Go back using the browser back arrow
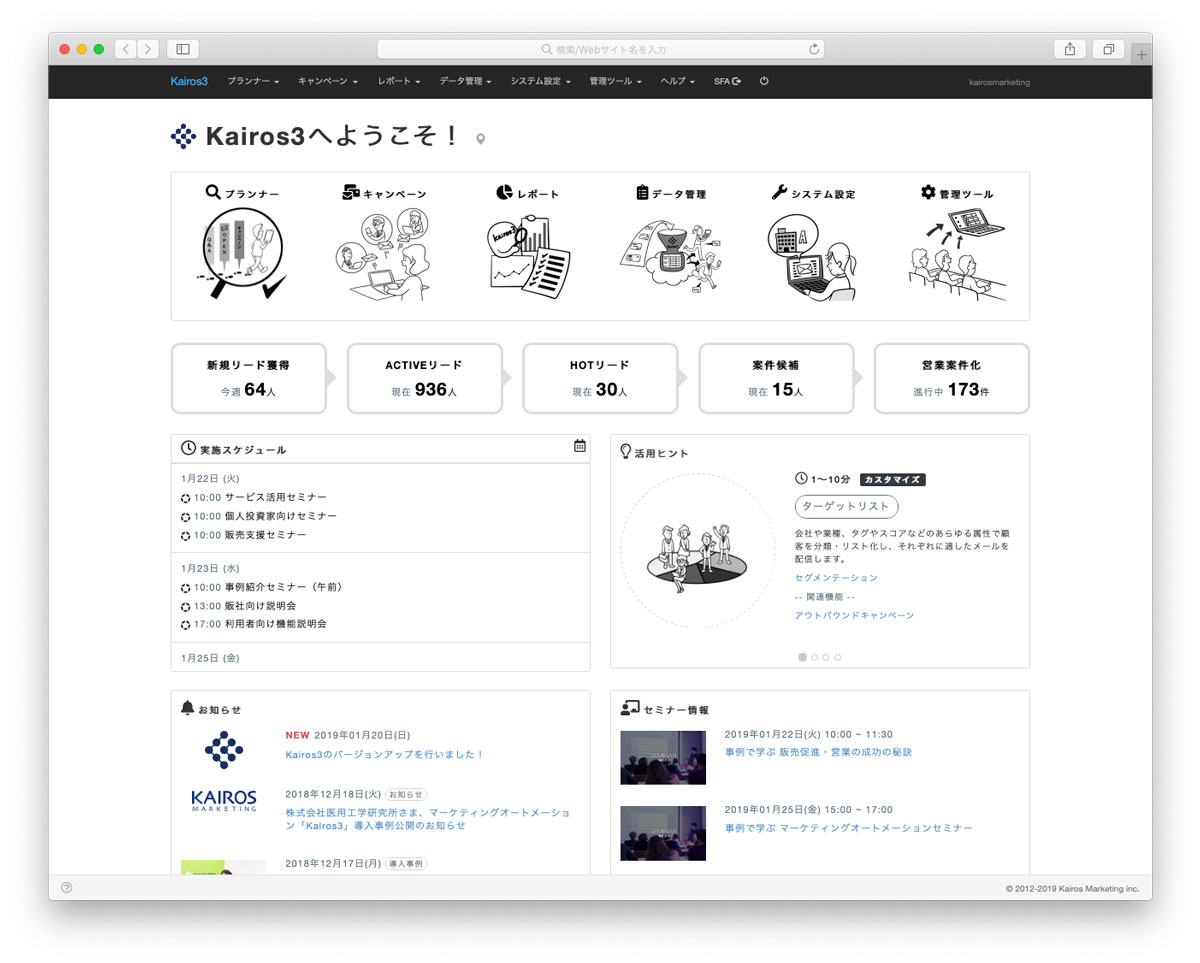The height and width of the screenshot is (963, 1200). click(126, 49)
